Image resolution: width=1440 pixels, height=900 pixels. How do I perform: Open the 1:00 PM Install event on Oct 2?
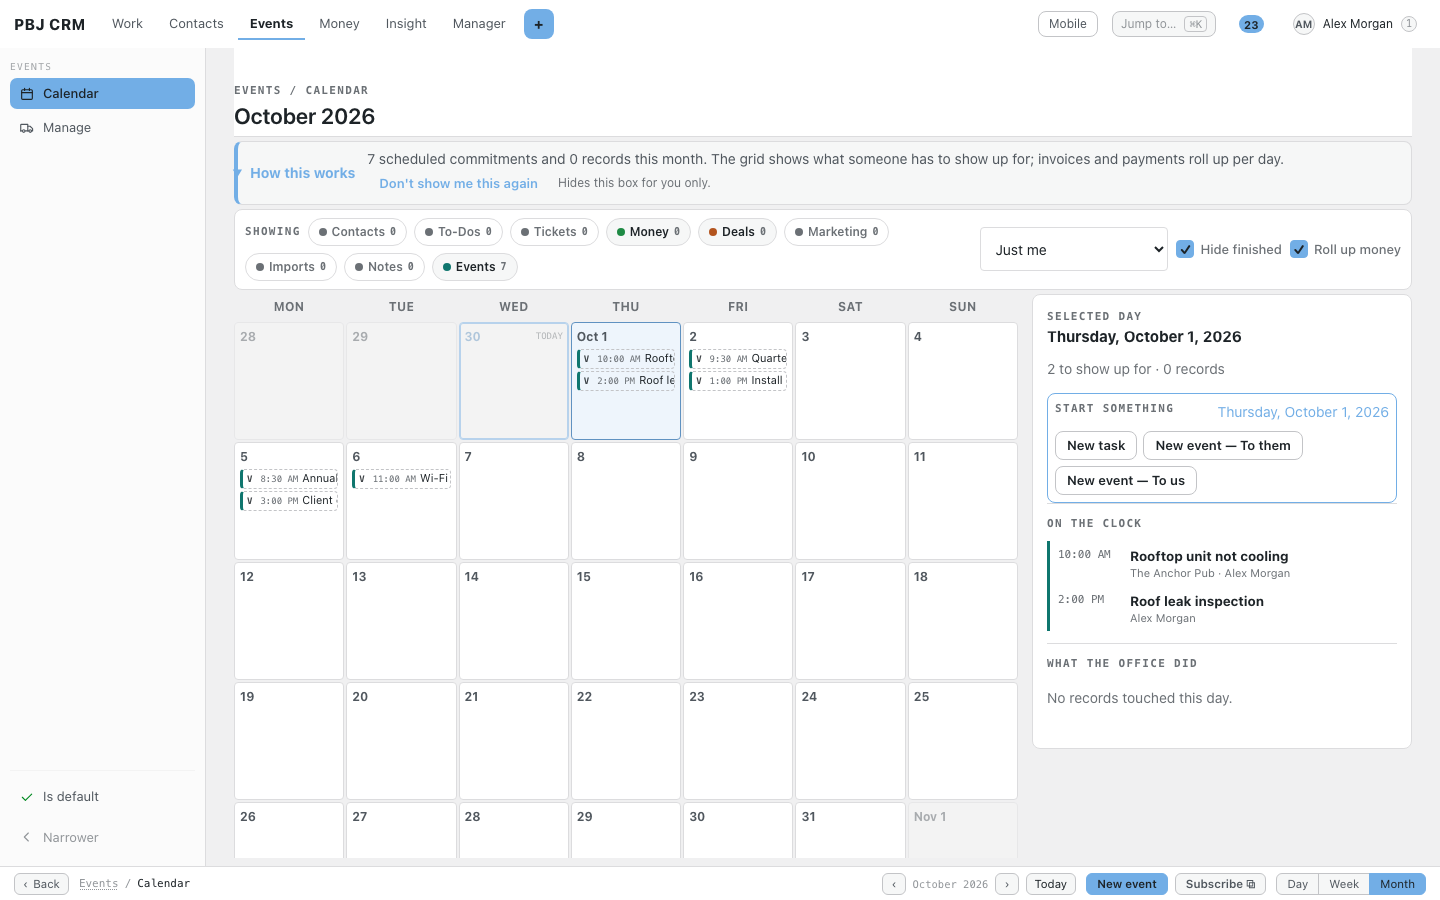tap(738, 381)
